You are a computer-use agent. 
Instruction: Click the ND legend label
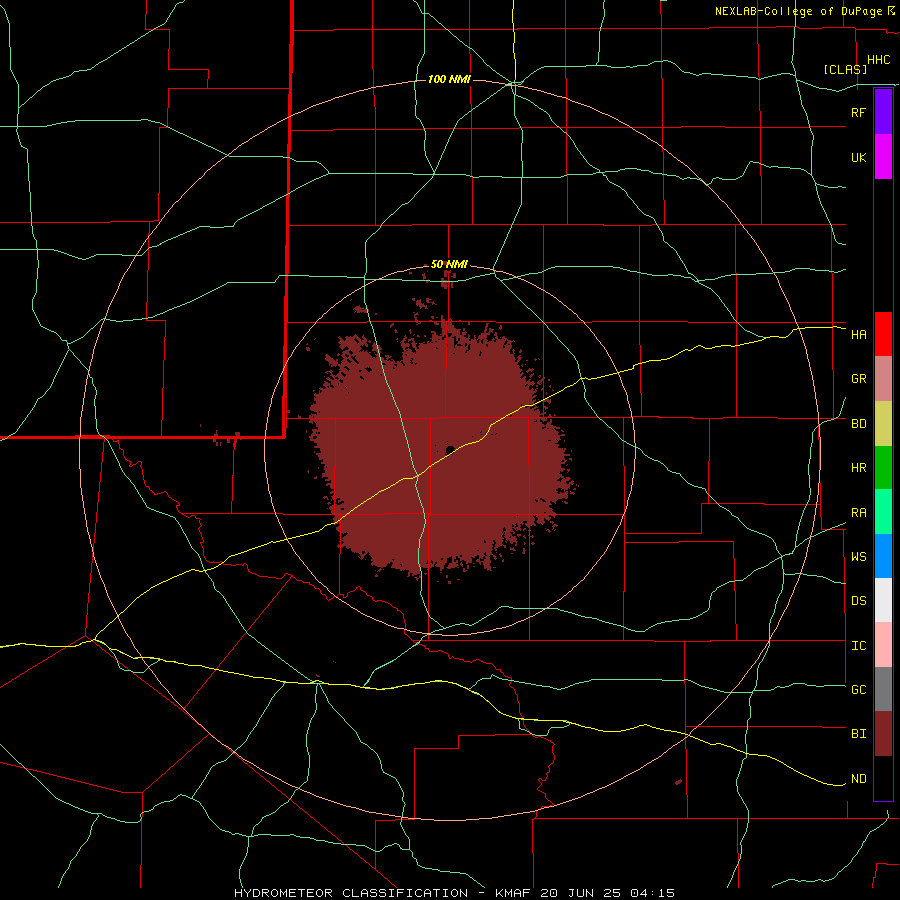(859, 779)
